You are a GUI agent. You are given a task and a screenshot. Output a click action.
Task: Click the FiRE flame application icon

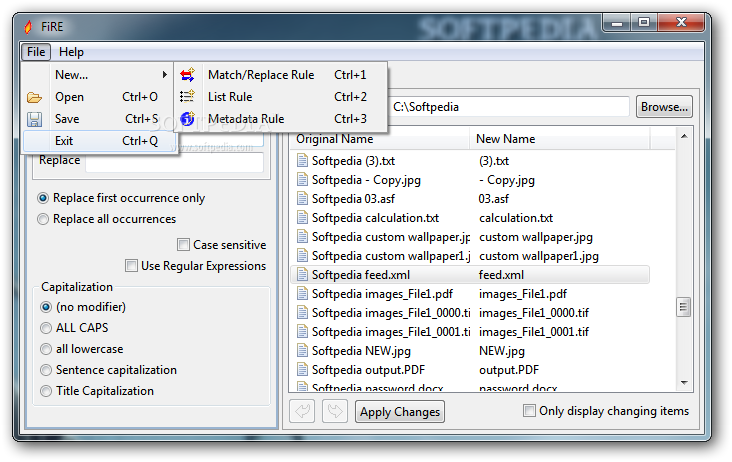pos(28,27)
